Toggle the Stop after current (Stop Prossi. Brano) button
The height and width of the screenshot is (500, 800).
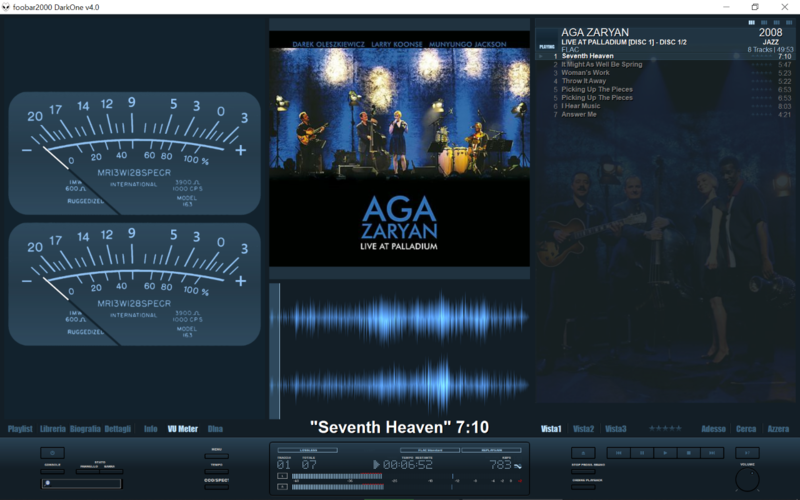point(582,472)
